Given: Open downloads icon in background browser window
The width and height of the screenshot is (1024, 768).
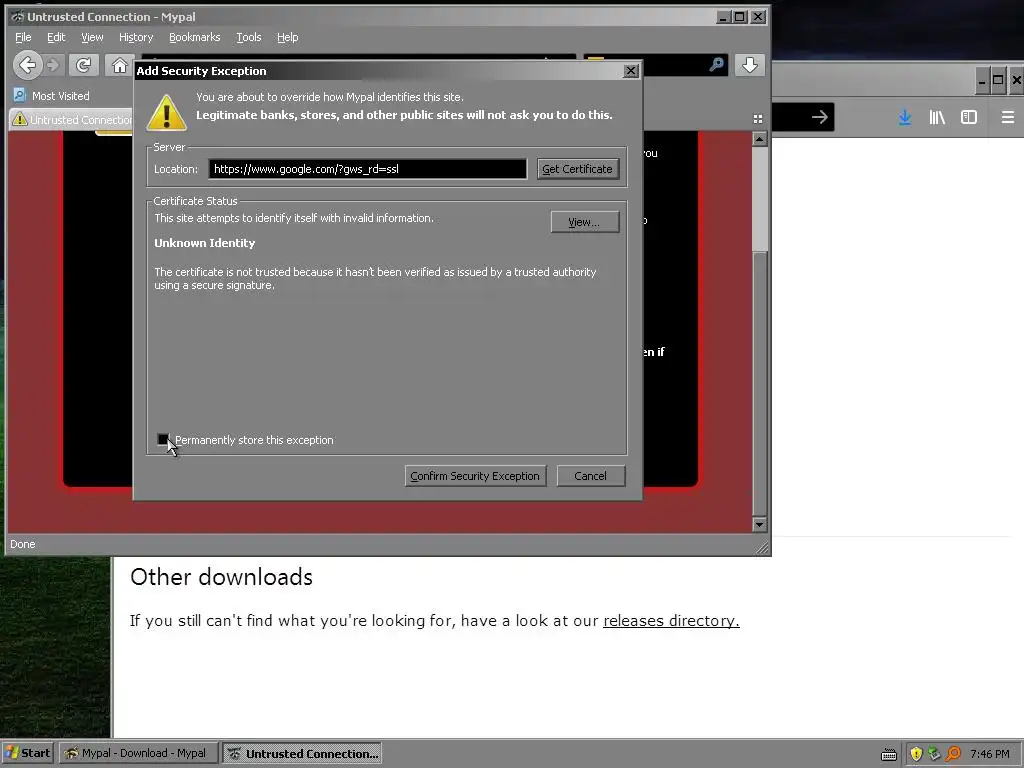Looking at the screenshot, I should tap(904, 118).
